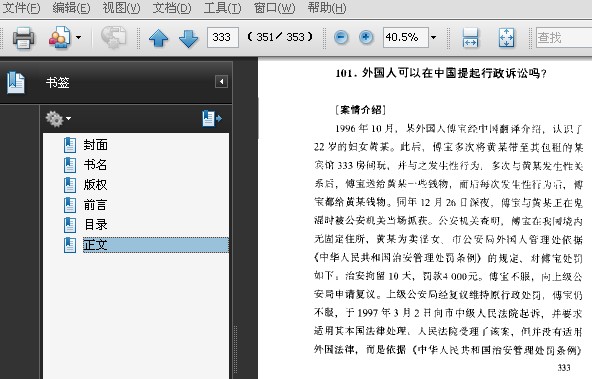Open the 工具(T) menu
Image resolution: width=592 pixels, height=379 pixels.
click(222, 8)
